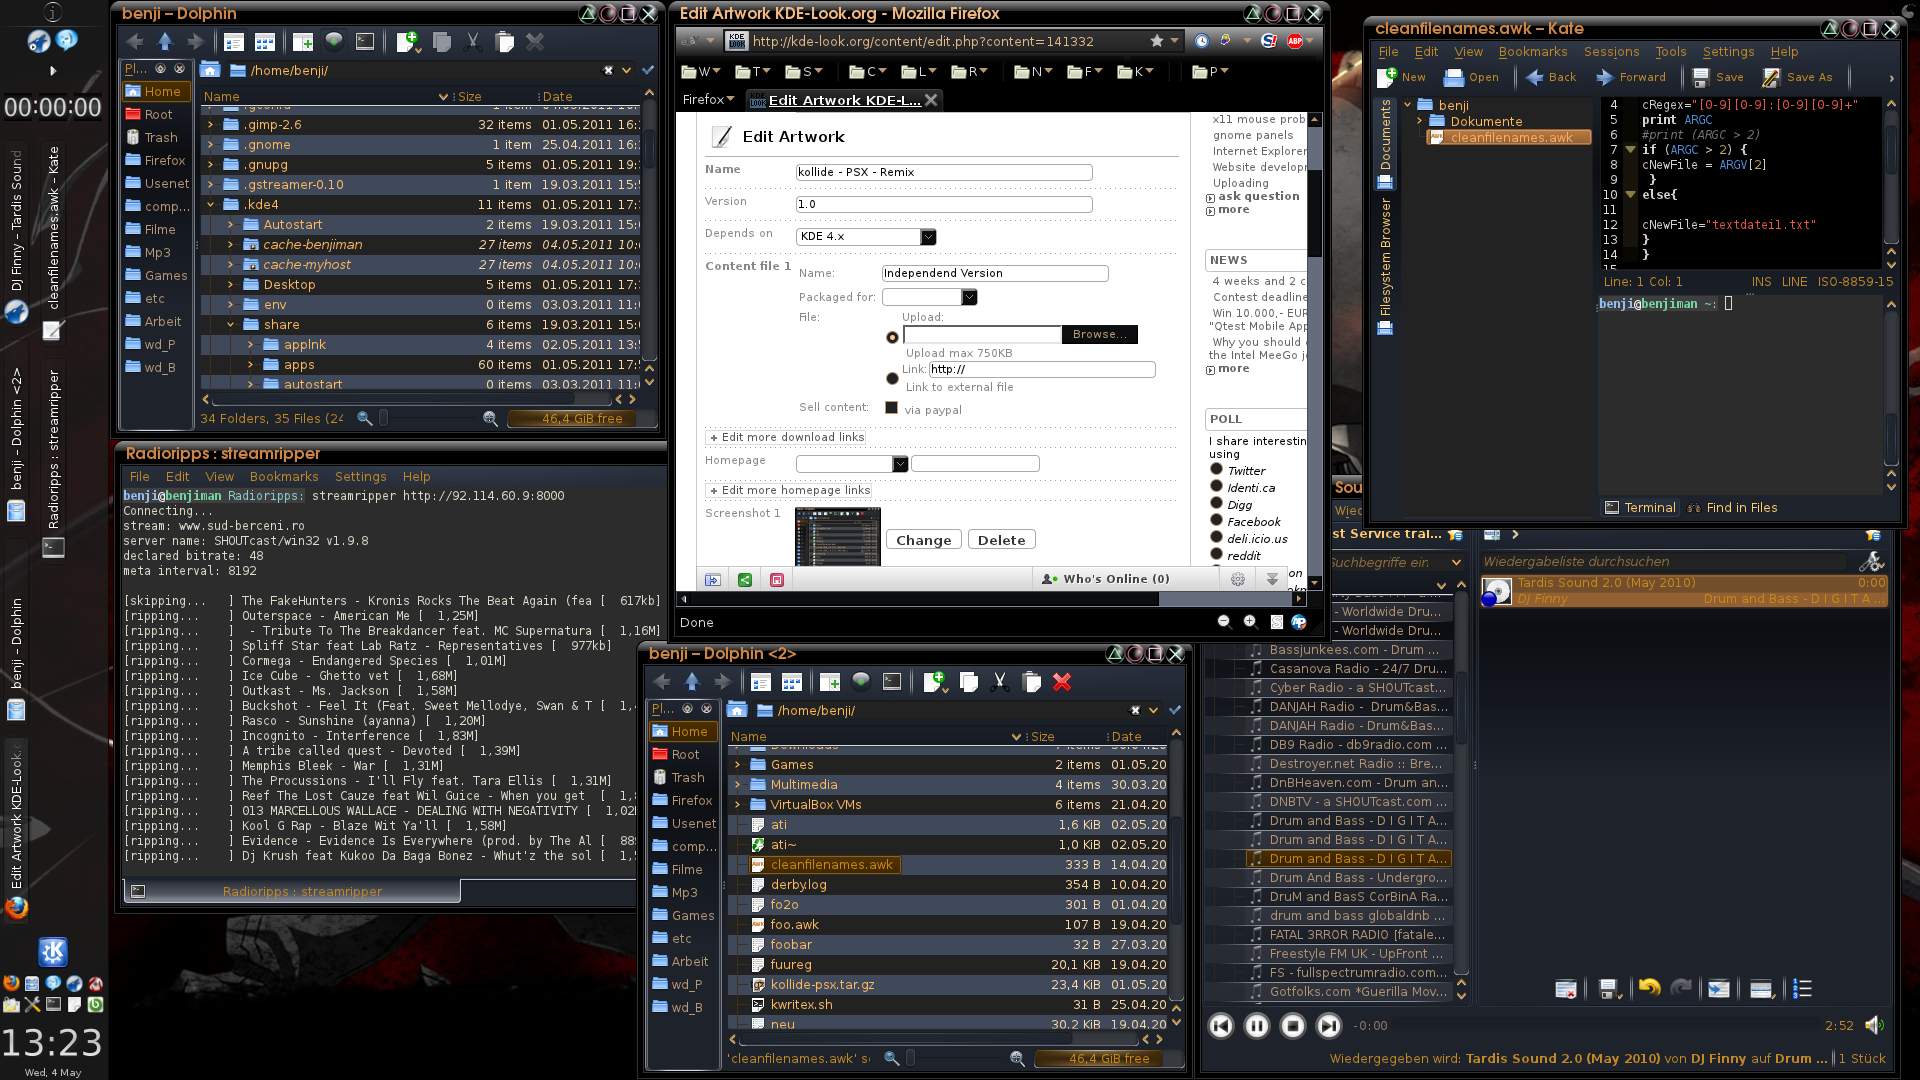Click the Adblock Plus icon in Firefox
The height and width of the screenshot is (1080, 1920).
click(x=1295, y=41)
